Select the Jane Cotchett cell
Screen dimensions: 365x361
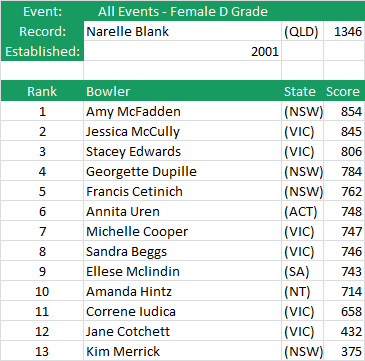tap(182, 331)
